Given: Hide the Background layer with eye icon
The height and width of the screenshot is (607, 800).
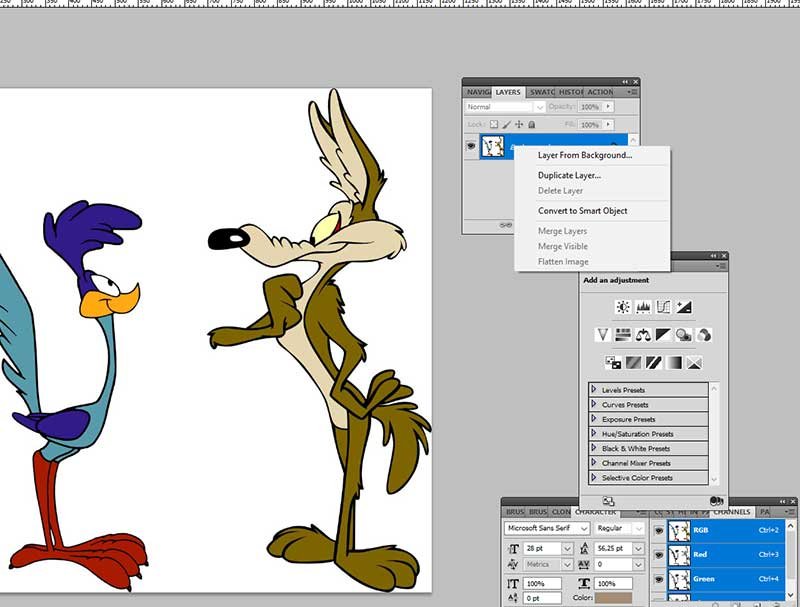Looking at the screenshot, I should (x=471, y=146).
